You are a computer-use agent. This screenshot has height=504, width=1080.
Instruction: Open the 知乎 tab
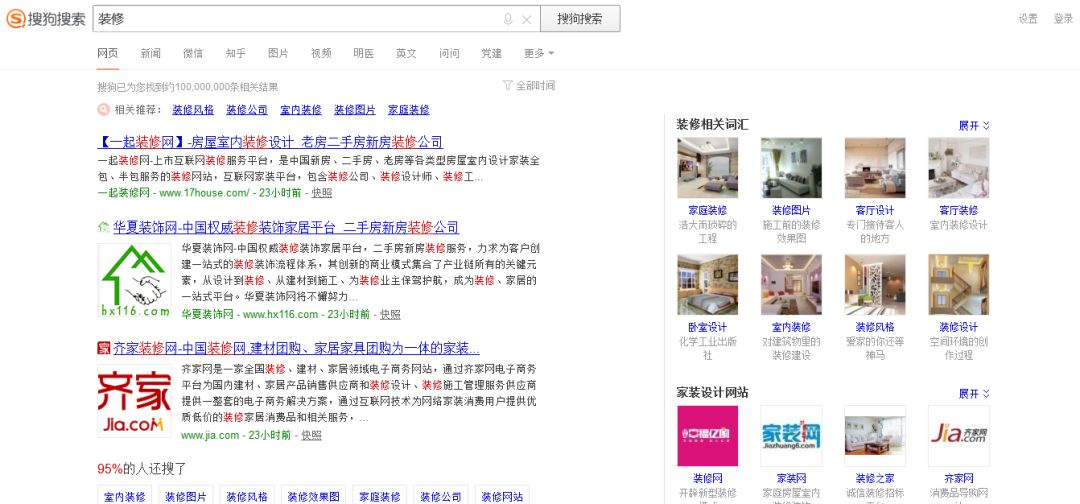pos(236,53)
